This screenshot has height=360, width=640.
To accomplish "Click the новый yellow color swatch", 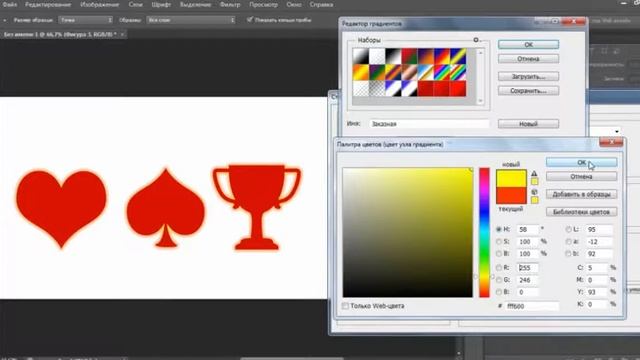I will (x=511, y=179).
